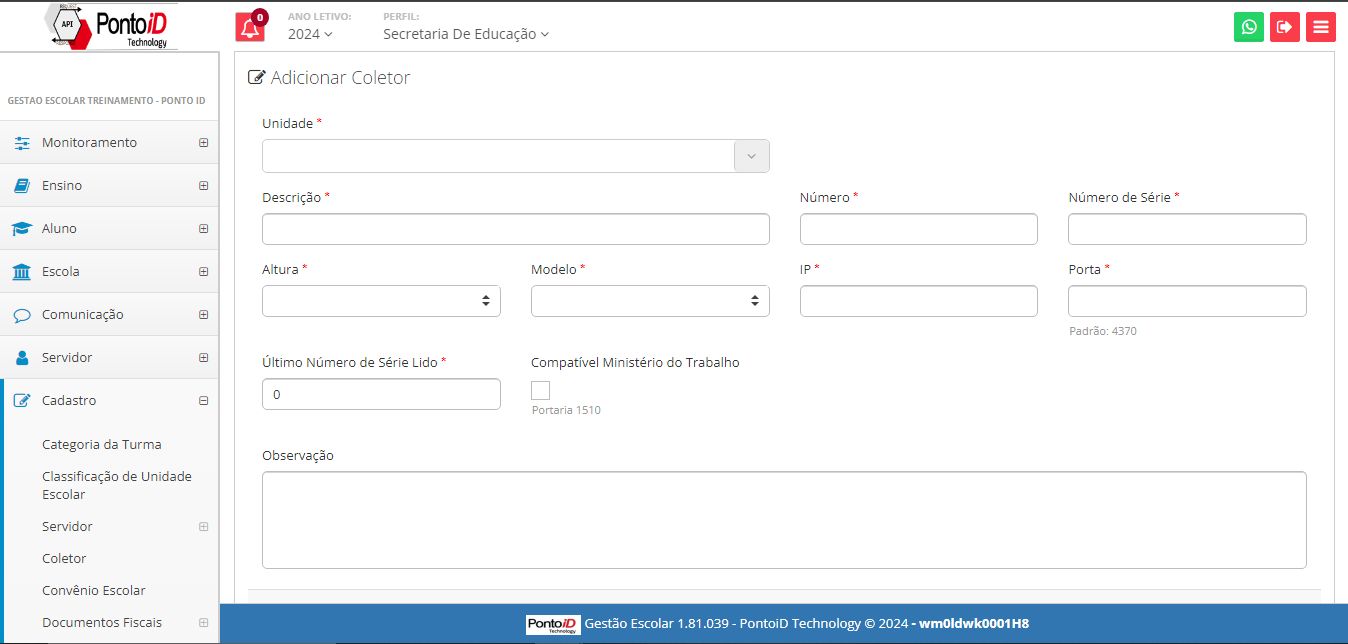The image size is (1348, 644).
Task: Click the Adicionar Coletor page title
Action: (340, 78)
